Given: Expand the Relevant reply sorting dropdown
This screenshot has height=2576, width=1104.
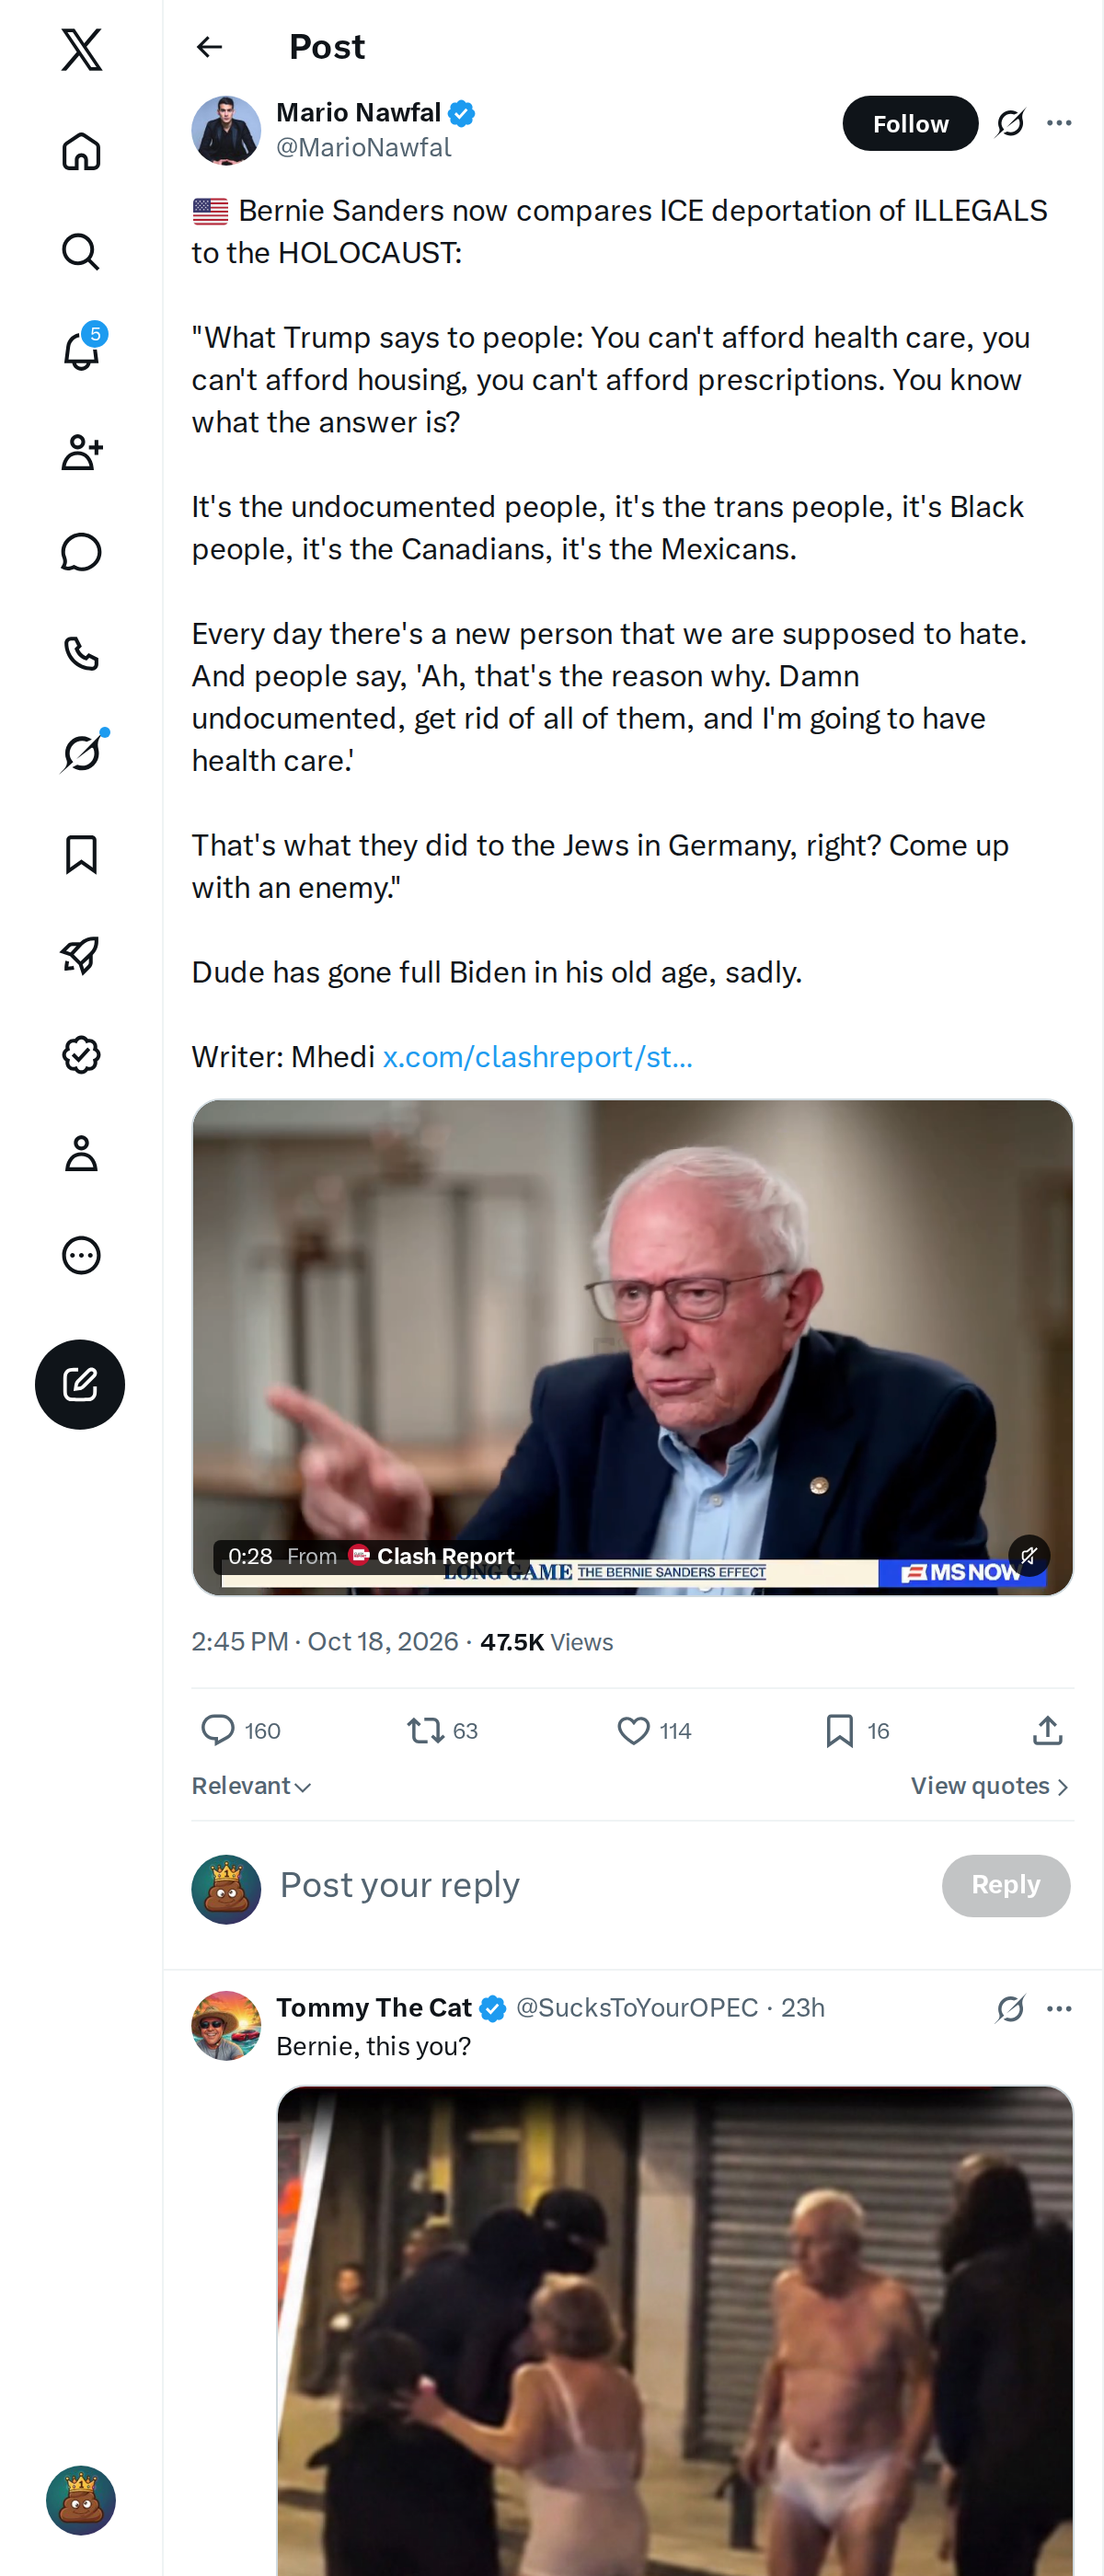Looking at the screenshot, I should [x=252, y=1786].
